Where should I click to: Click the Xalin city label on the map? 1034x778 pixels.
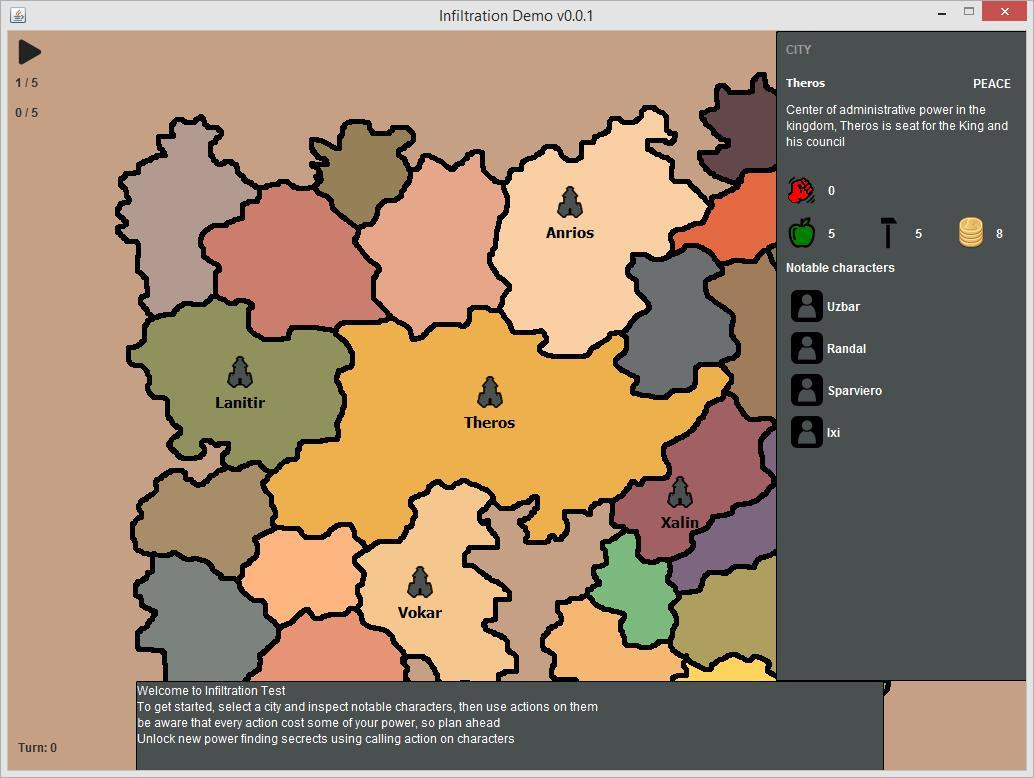point(680,523)
